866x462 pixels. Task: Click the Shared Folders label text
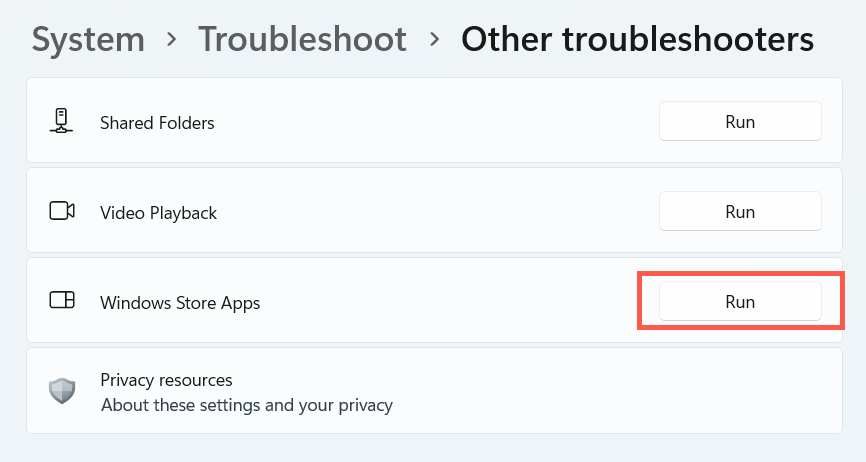coord(157,123)
